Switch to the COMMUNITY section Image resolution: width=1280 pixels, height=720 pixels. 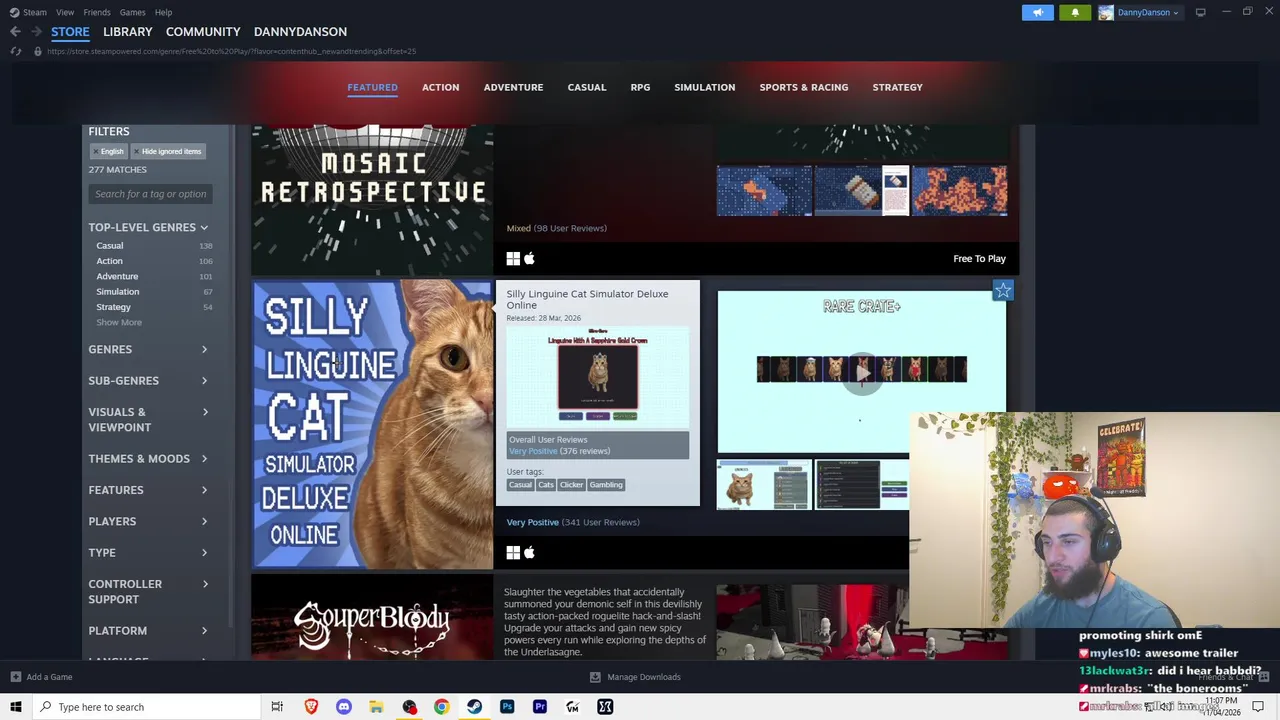[x=203, y=32]
